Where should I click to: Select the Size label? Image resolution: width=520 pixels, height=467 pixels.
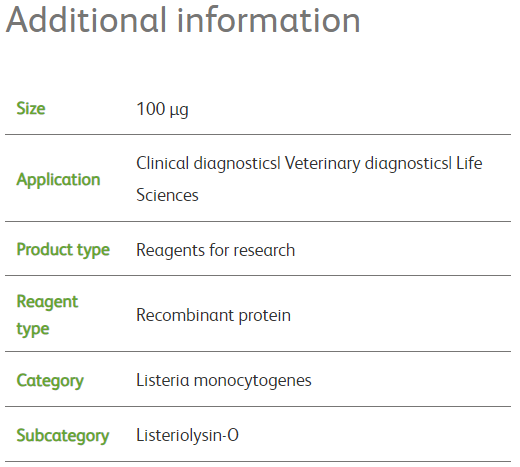pyautogui.click(x=31, y=109)
